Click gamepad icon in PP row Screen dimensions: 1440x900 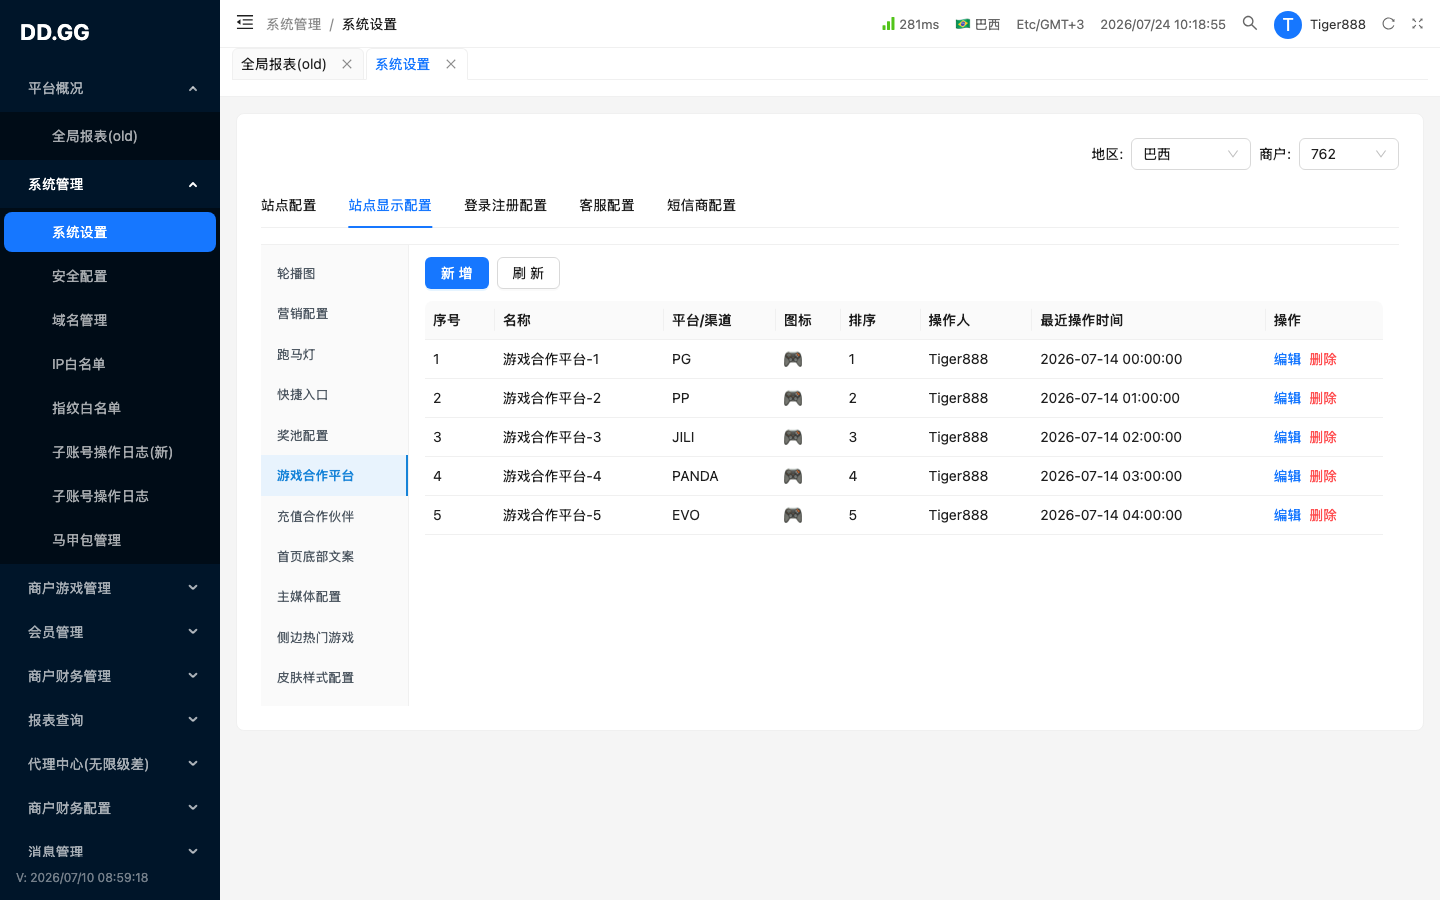[793, 398]
